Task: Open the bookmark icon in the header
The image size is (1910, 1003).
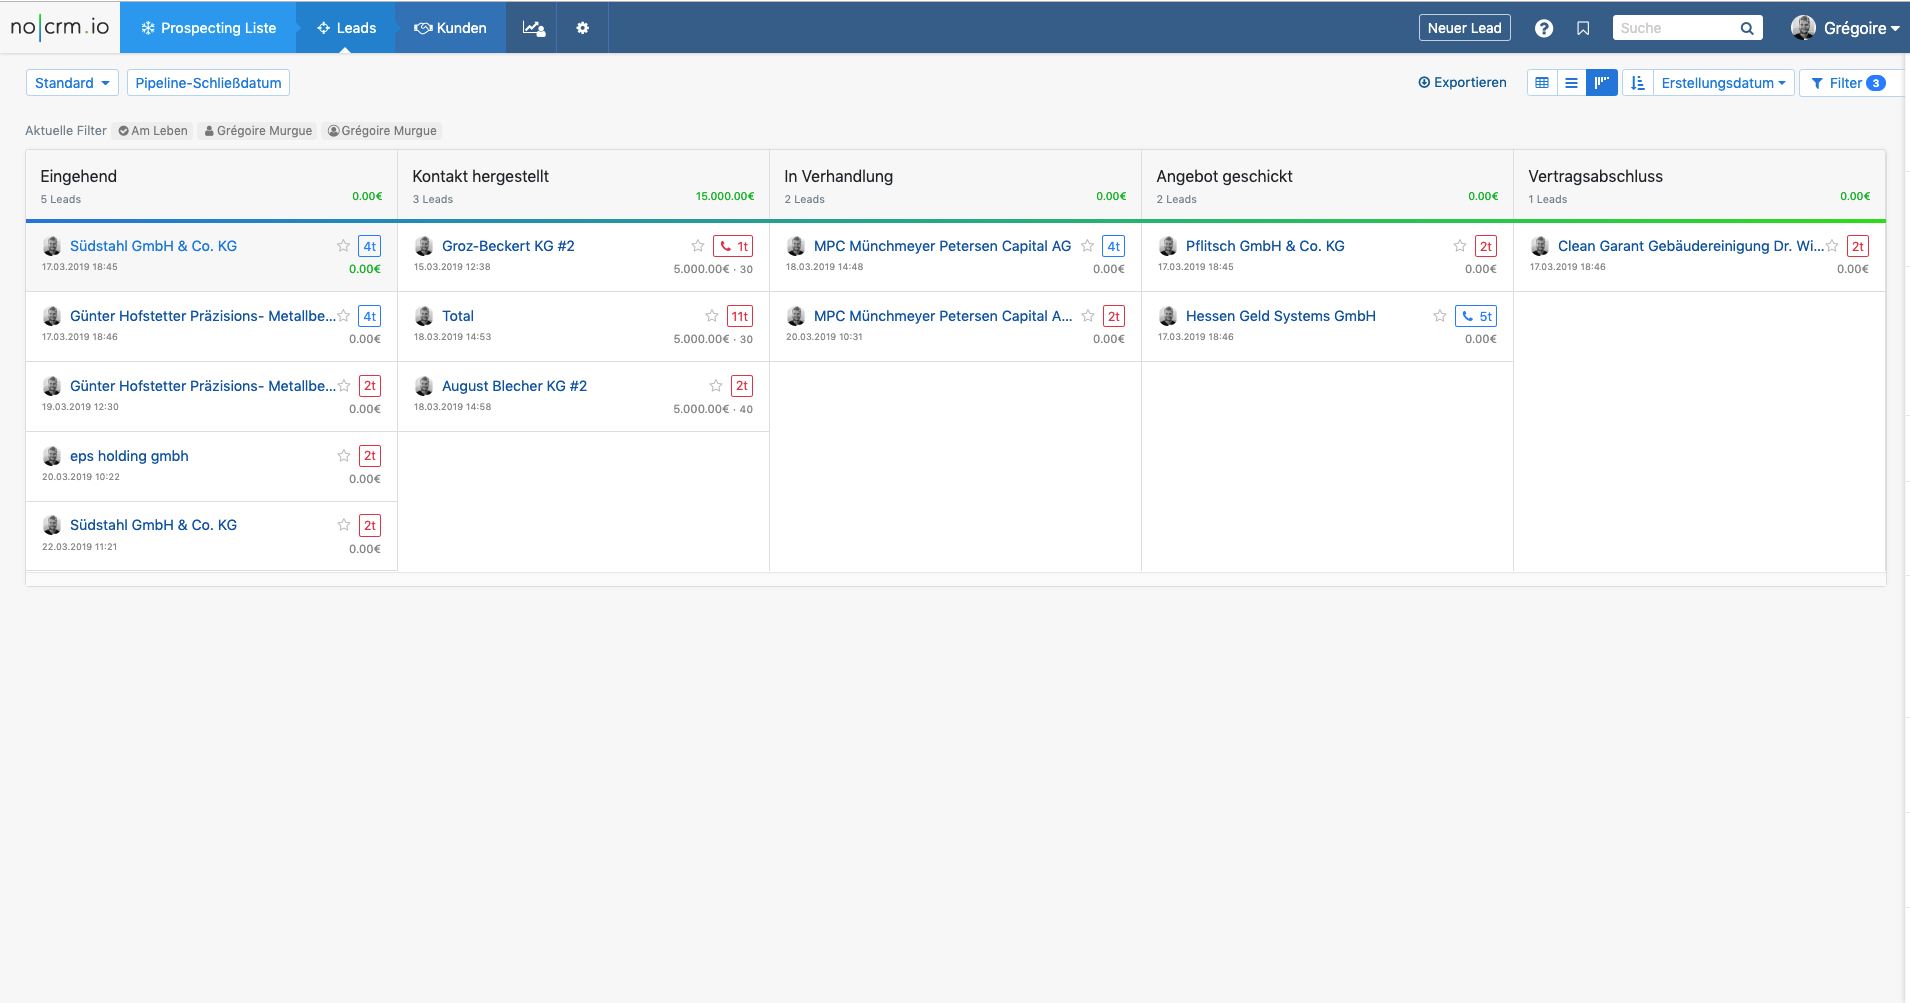Action: tap(1583, 28)
